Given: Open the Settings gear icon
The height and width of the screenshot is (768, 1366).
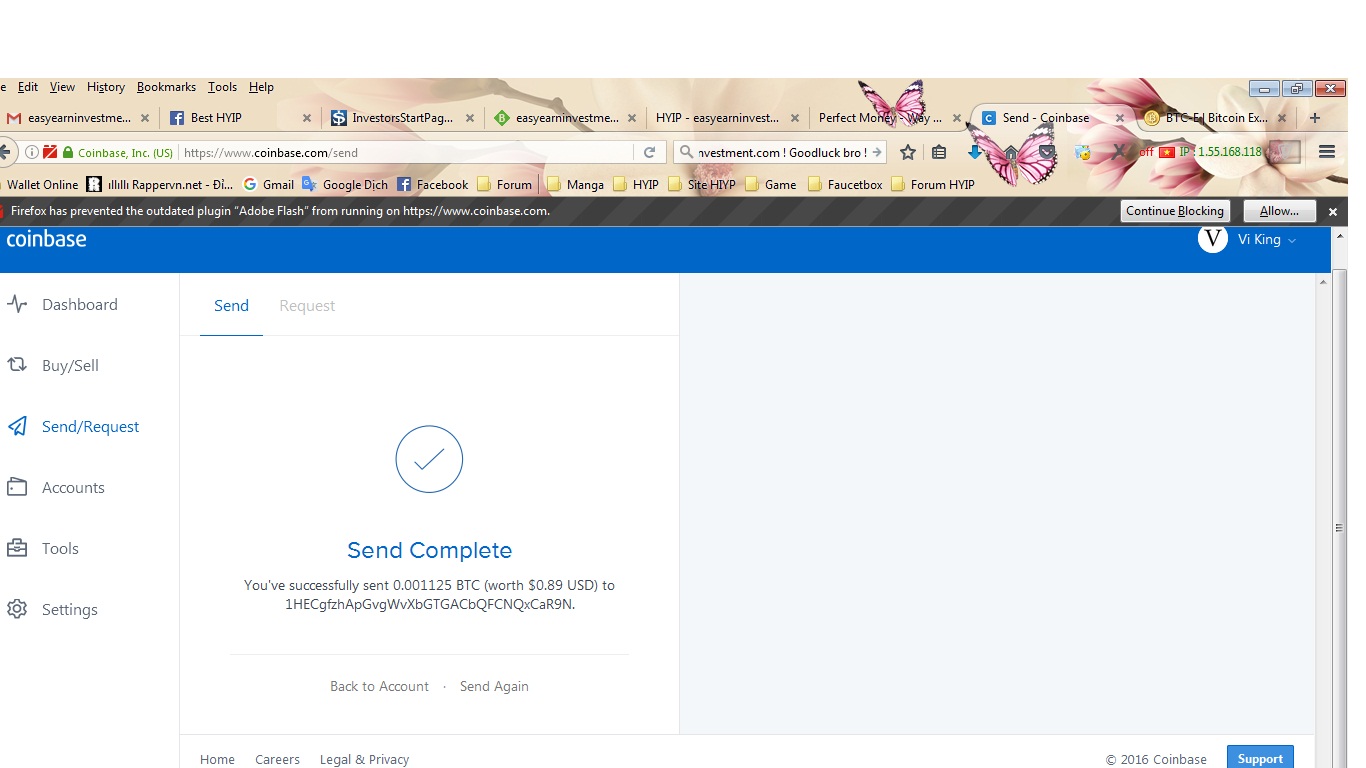Looking at the screenshot, I should pyautogui.click(x=17, y=609).
